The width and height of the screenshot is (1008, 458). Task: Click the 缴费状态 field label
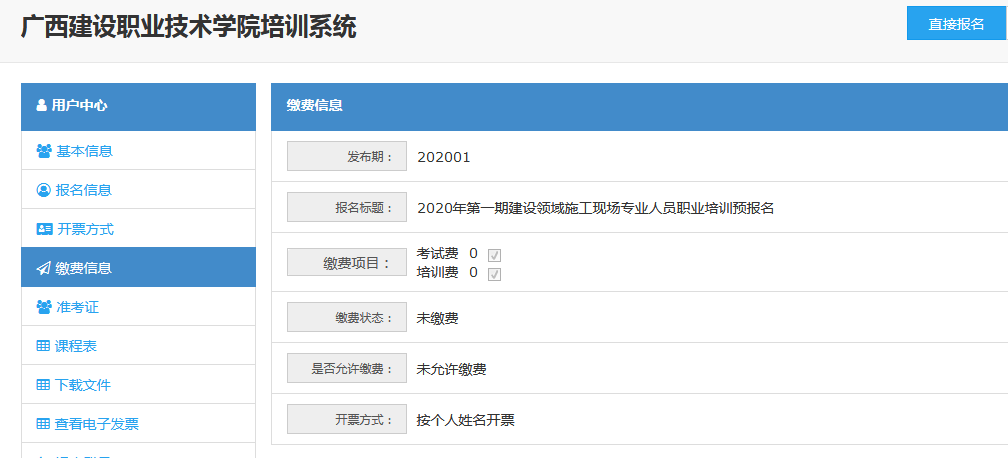347,317
